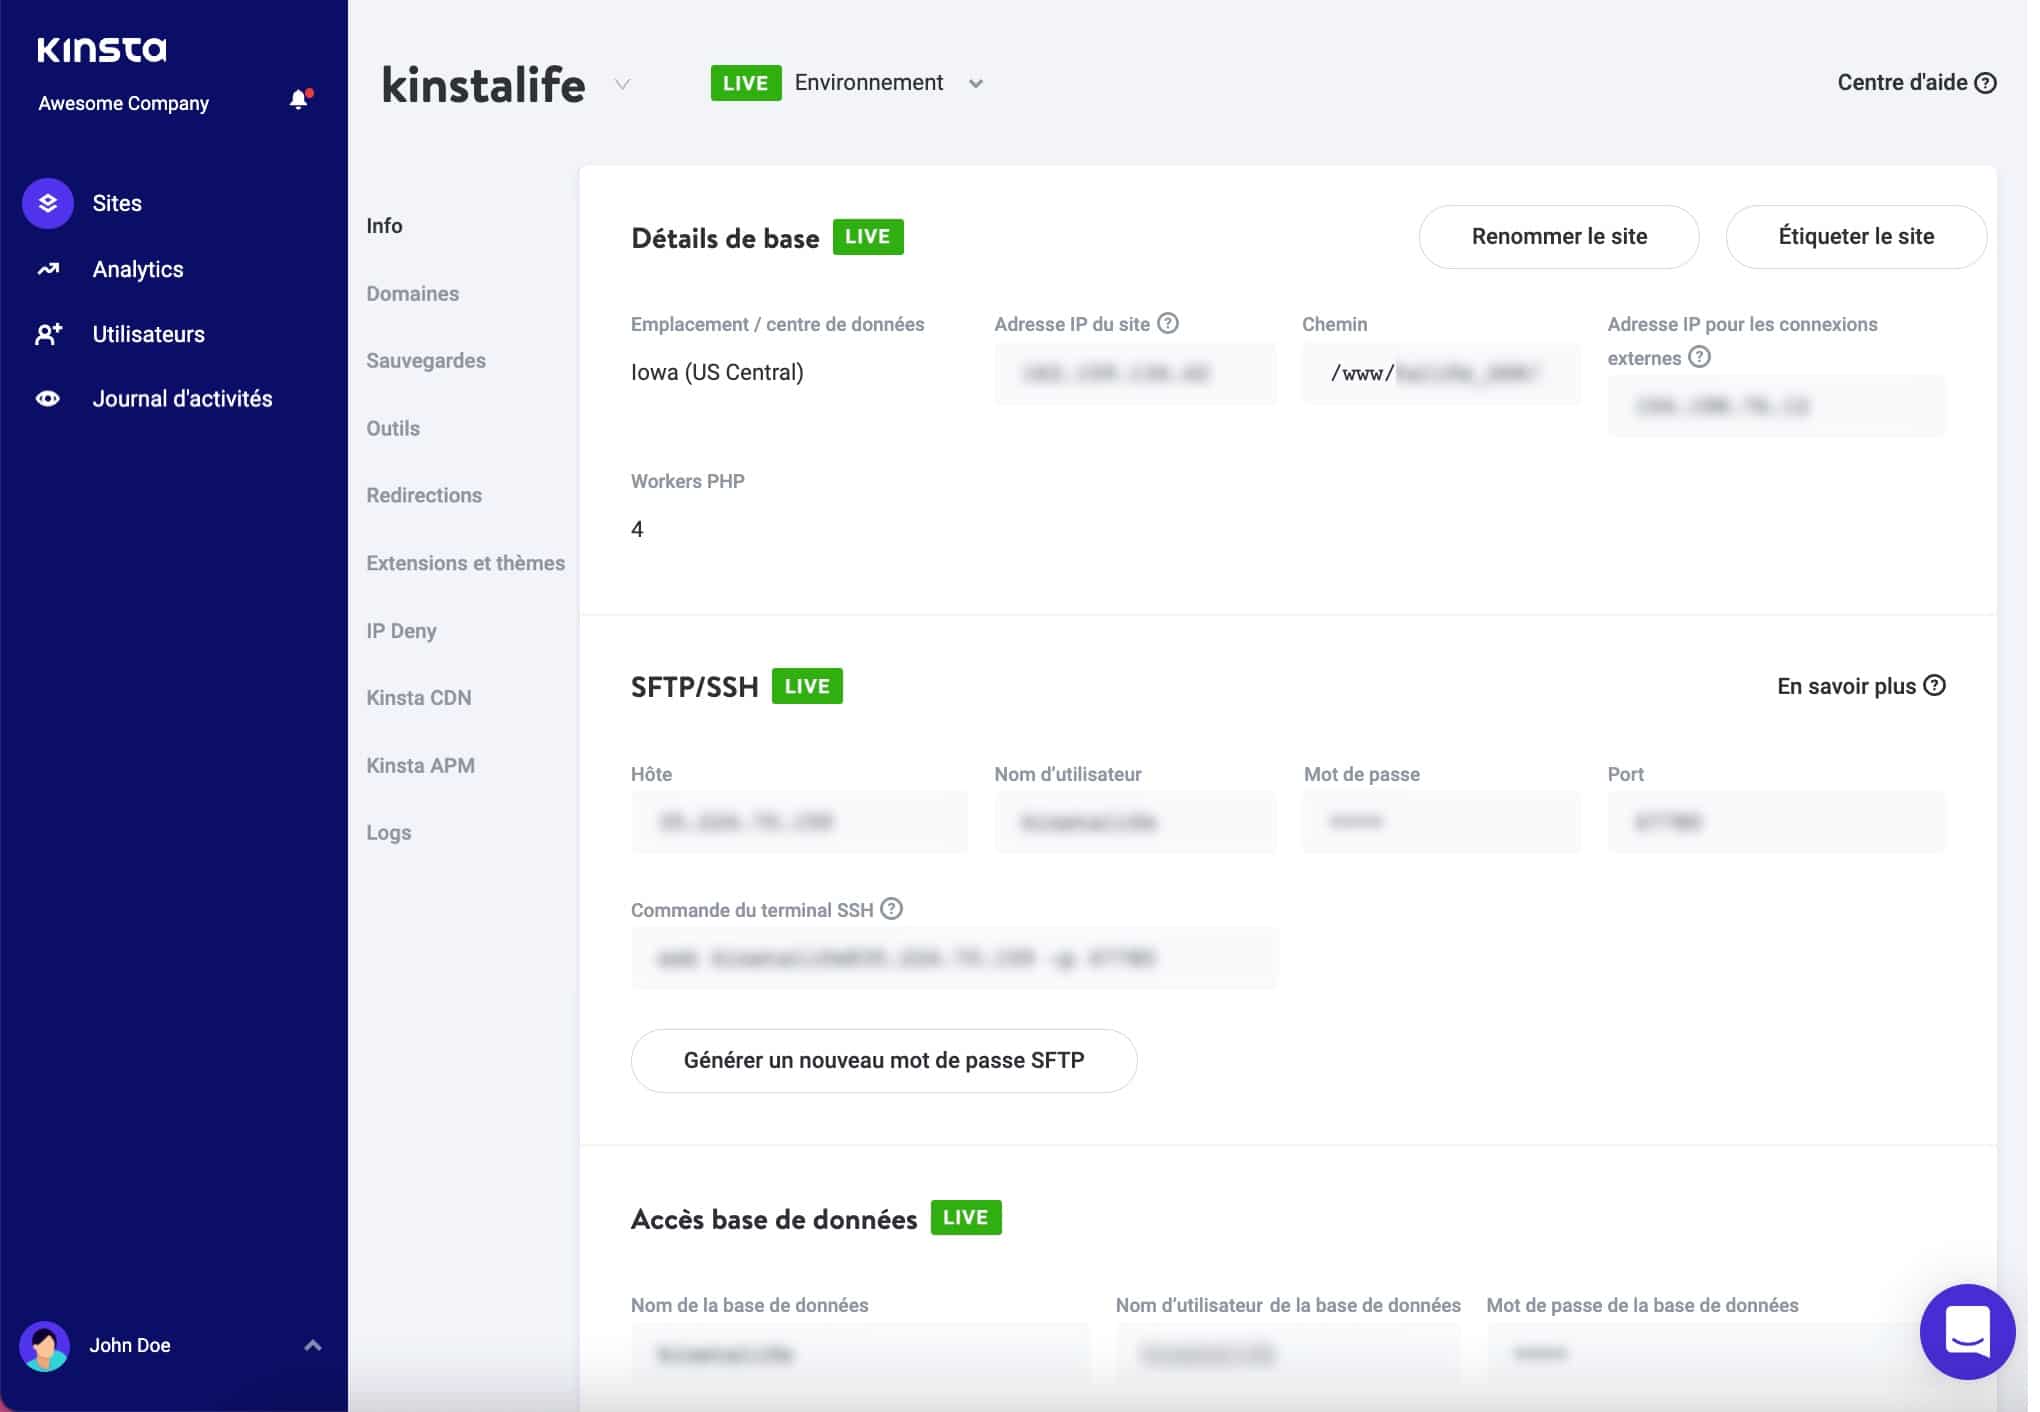Screen dimensions: 2040x1412
Task: Click the help icon beside Adresse IP du site
Action: 1168,322
